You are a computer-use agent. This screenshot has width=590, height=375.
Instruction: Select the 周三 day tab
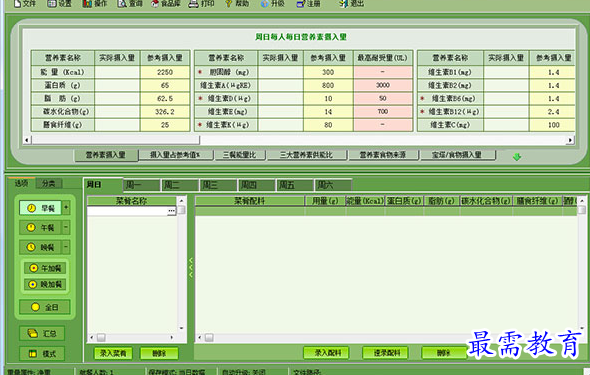[218, 185]
